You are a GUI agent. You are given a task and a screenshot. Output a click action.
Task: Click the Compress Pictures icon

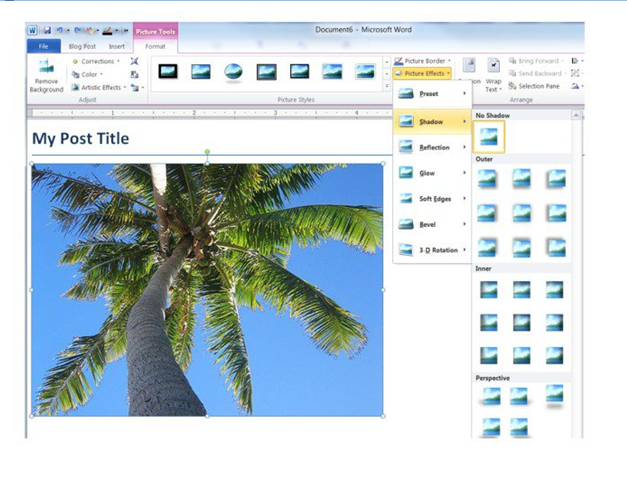coord(134,61)
